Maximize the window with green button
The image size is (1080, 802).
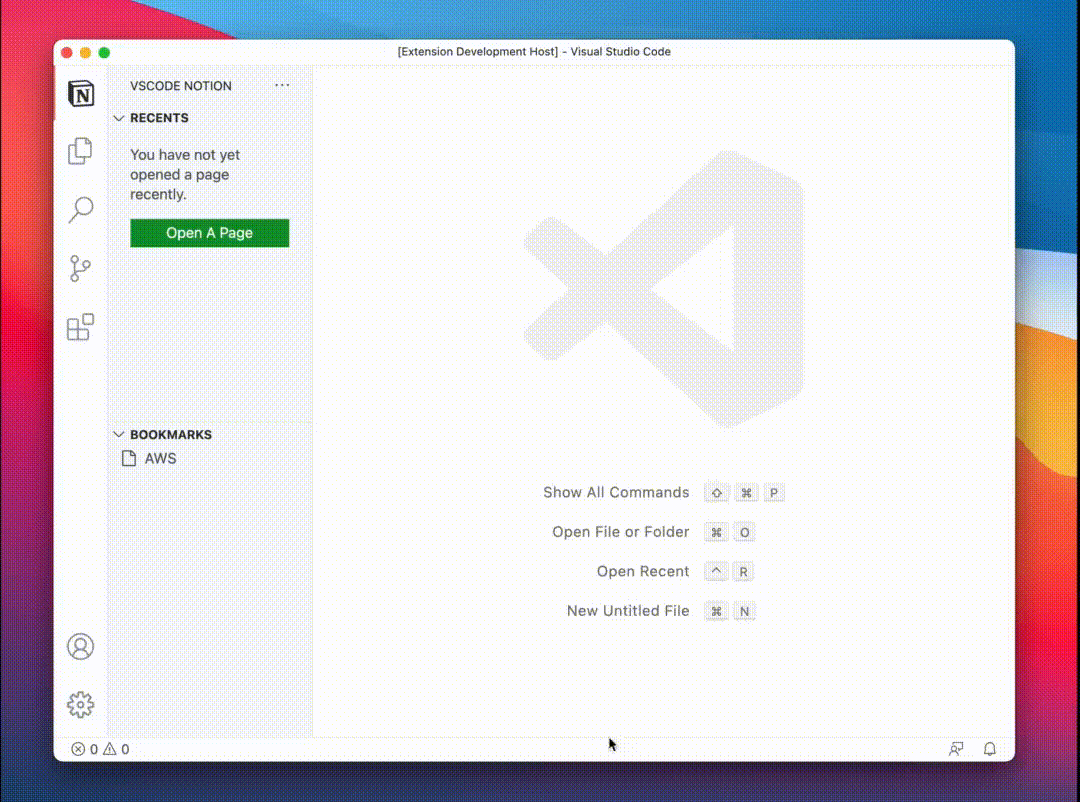[x=104, y=52]
